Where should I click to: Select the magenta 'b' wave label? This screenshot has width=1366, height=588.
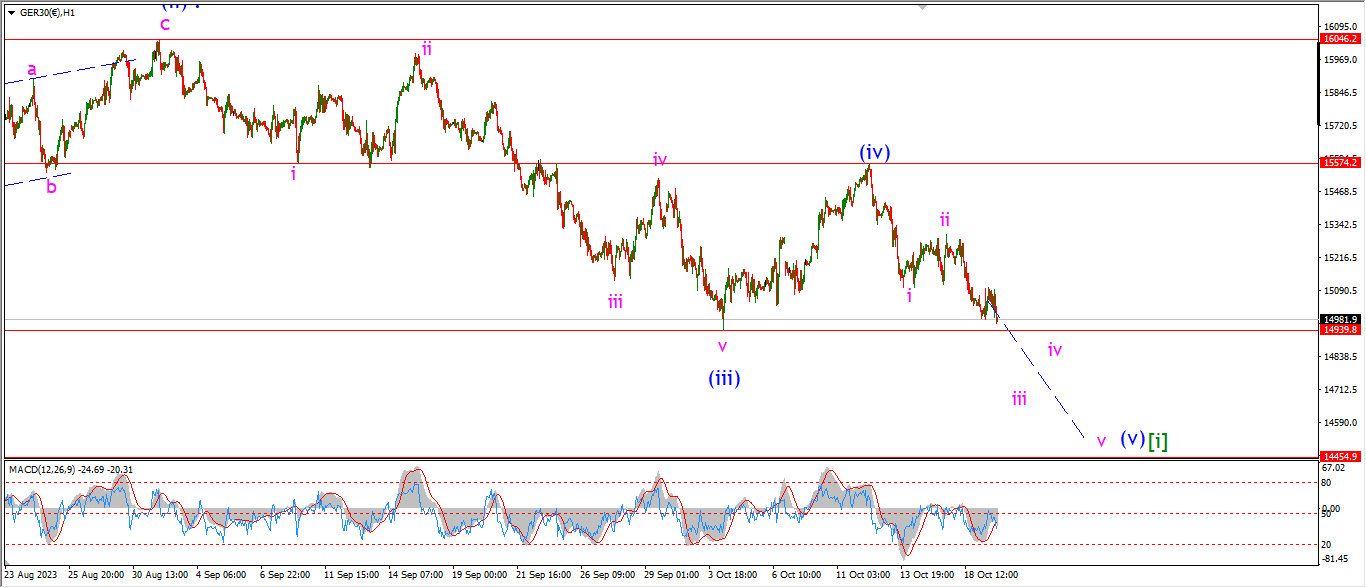(x=51, y=186)
